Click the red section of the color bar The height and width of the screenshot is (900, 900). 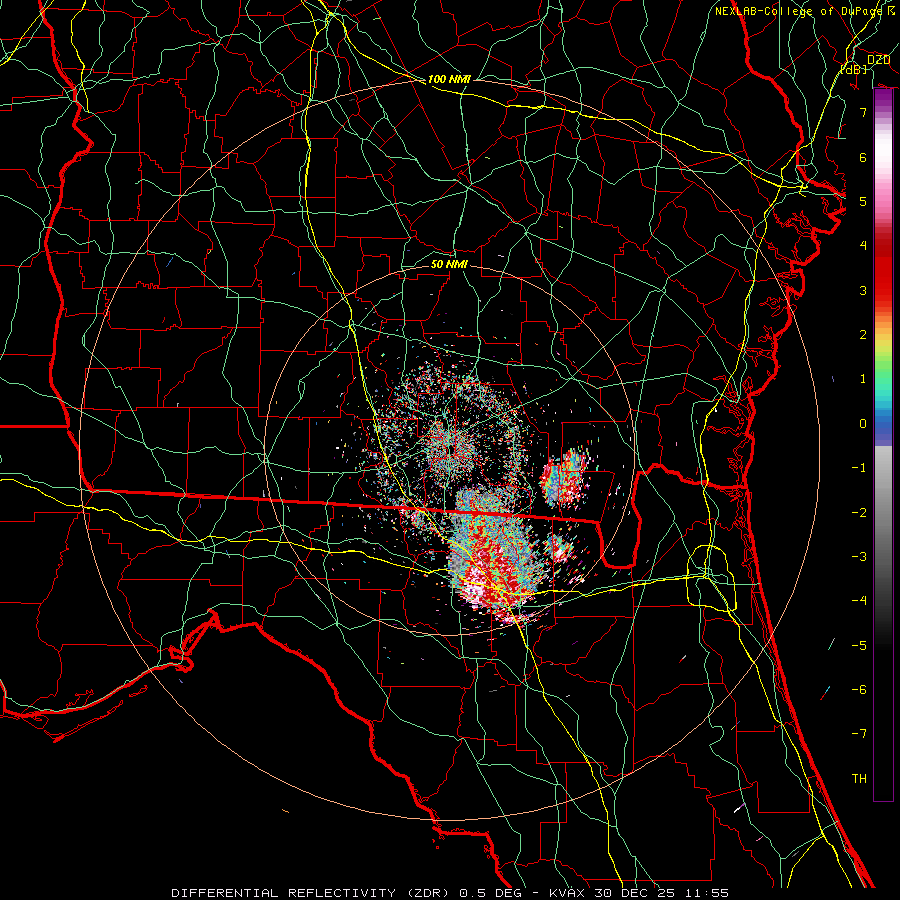point(883,270)
